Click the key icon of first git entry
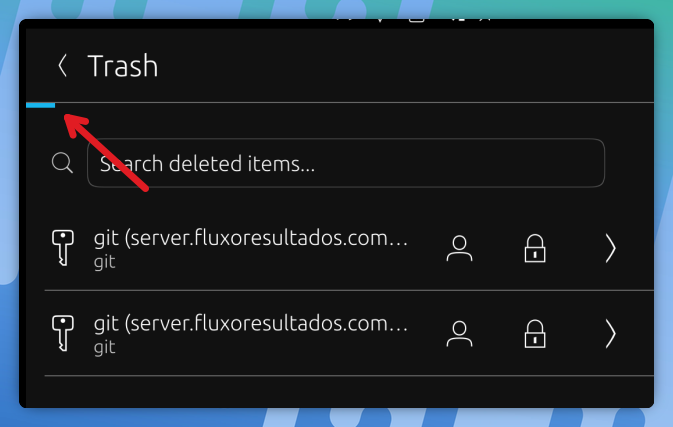Image resolution: width=673 pixels, height=427 pixels. (x=63, y=248)
